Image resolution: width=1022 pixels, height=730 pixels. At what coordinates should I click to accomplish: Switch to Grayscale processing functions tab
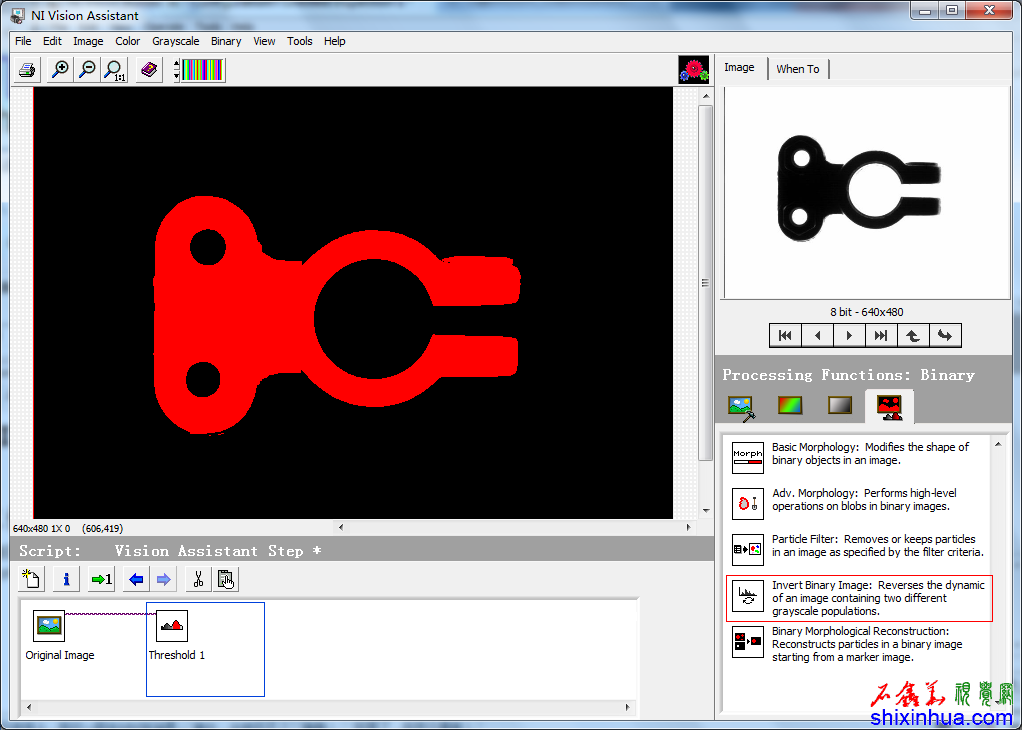coord(840,405)
